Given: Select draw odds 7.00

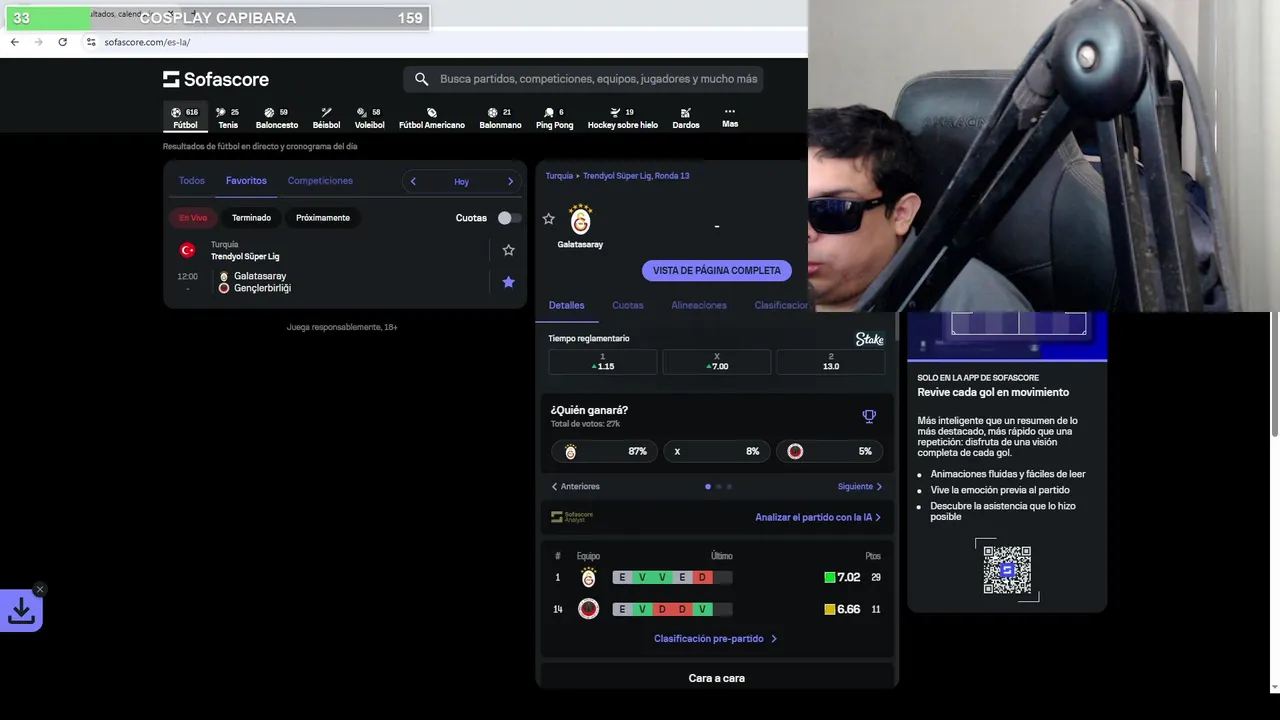Looking at the screenshot, I should [717, 362].
